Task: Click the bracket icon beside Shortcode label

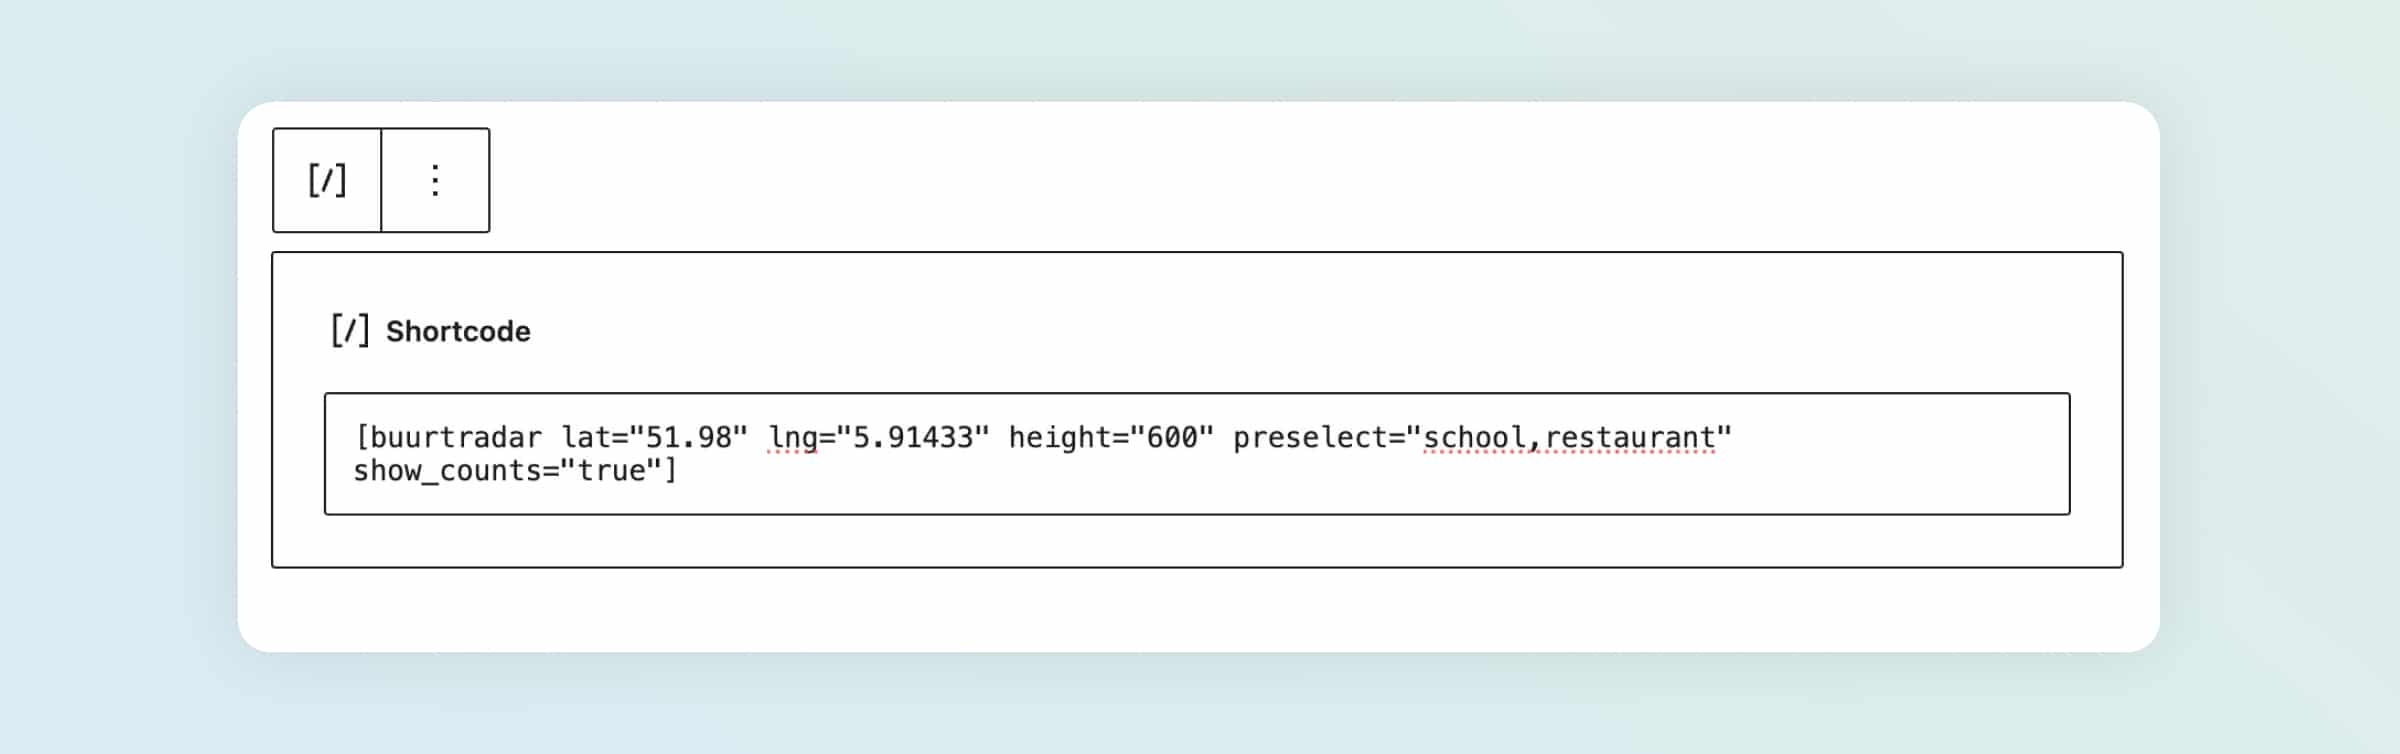Action: (x=350, y=331)
